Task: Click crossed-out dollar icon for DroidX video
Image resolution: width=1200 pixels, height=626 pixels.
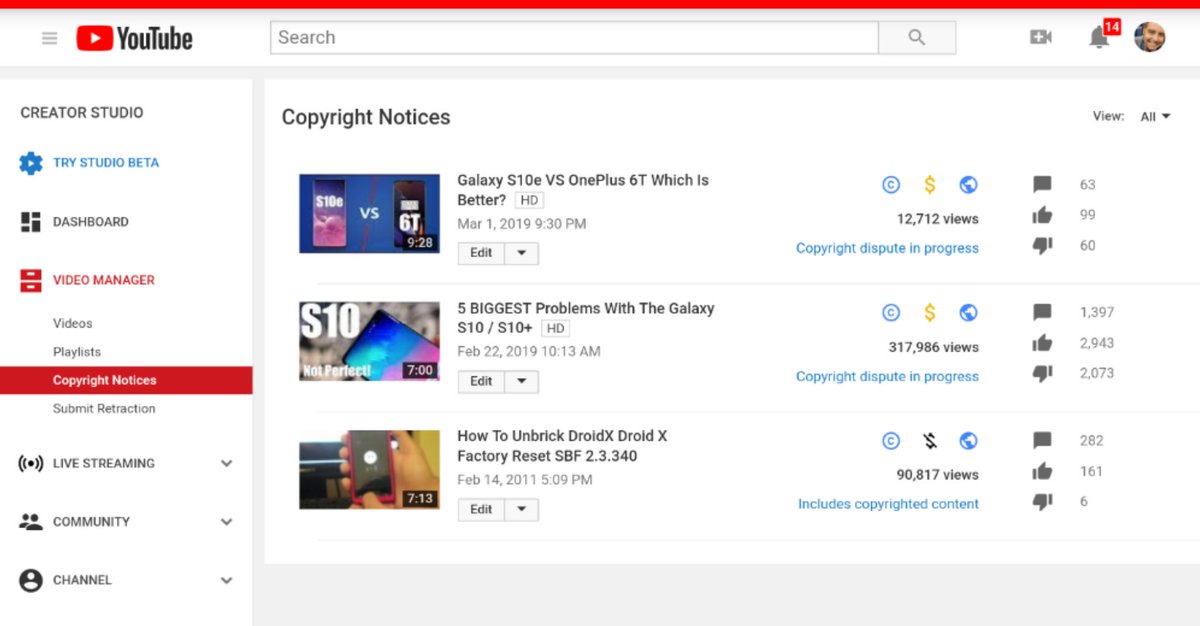Action: point(930,441)
